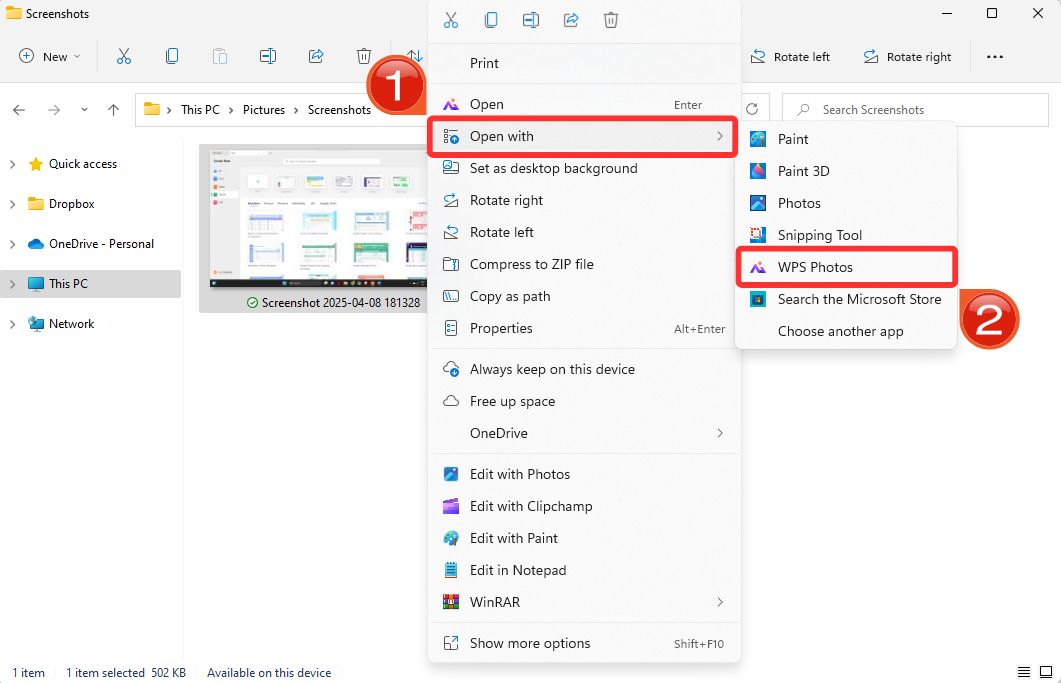Expand the Quick access chevron
The image size is (1061, 683).
pyautogui.click(x=10, y=163)
